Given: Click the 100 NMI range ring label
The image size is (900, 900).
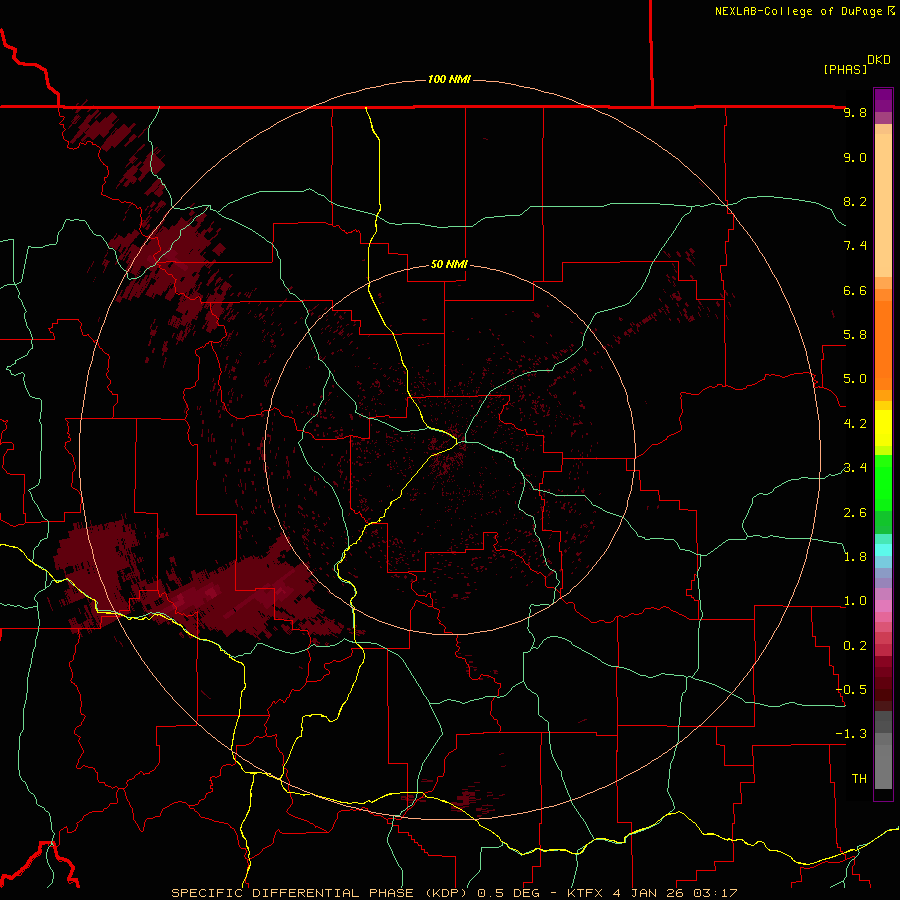Looking at the screenshot, I should (x=449, y=79).
